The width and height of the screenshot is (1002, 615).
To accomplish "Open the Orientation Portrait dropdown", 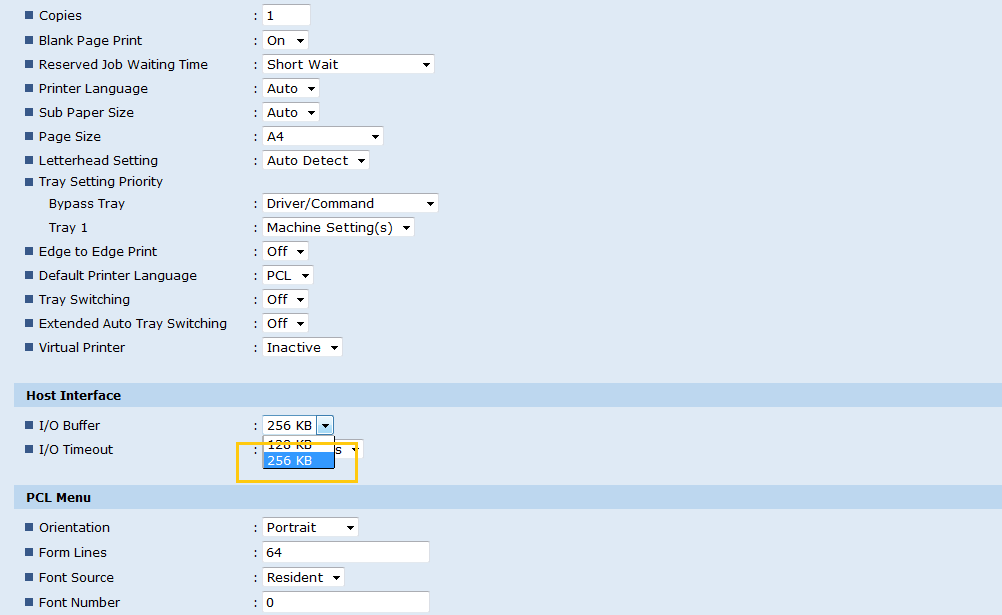I will 310,528.
